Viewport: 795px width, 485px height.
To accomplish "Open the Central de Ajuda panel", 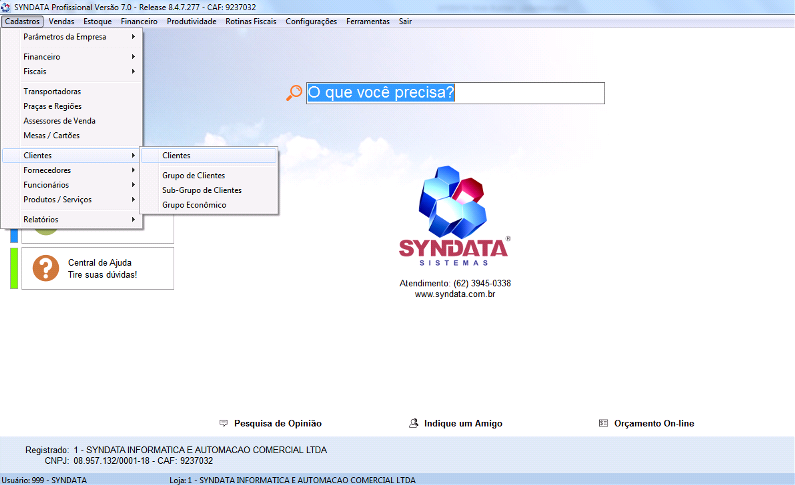I will [97, 269].
